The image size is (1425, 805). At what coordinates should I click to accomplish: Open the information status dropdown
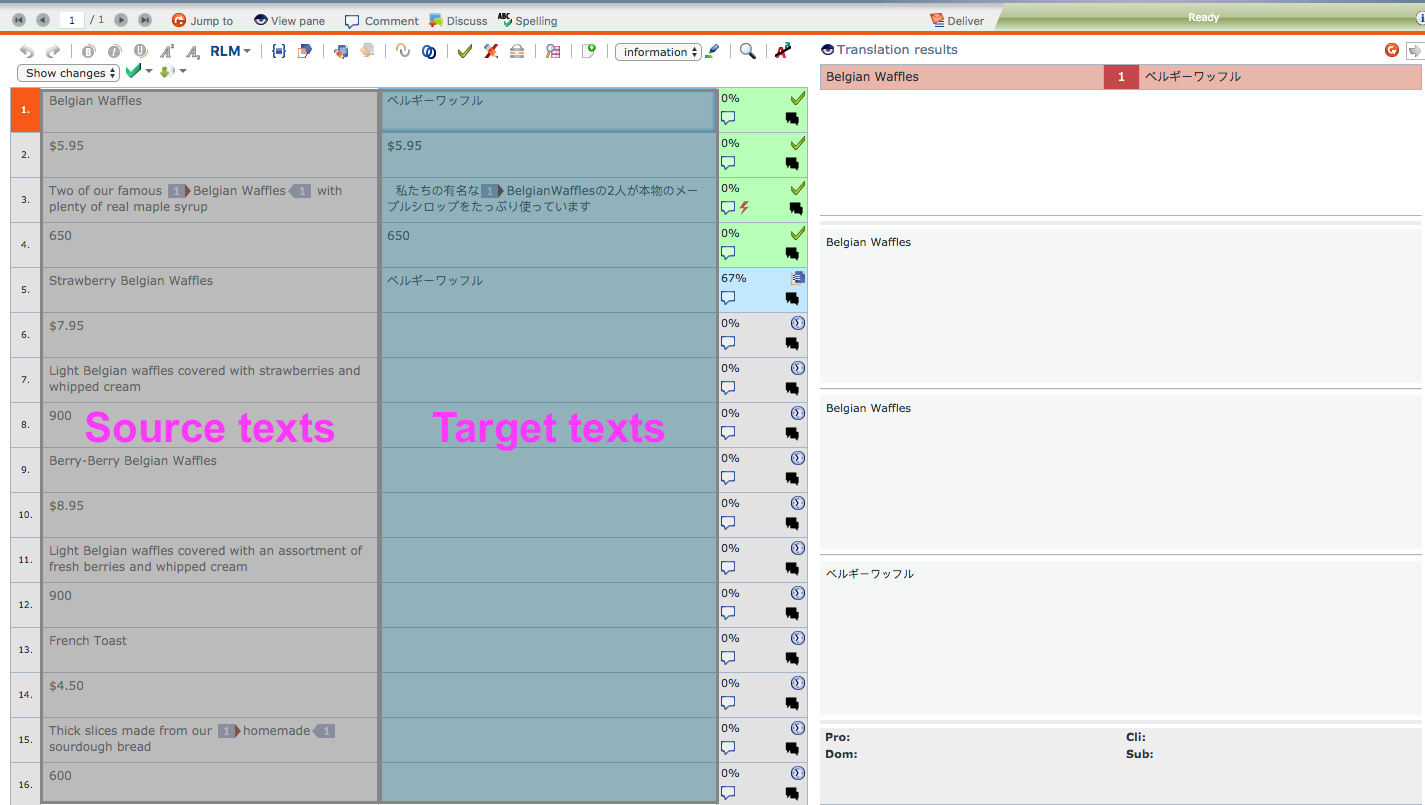point(658,51)
